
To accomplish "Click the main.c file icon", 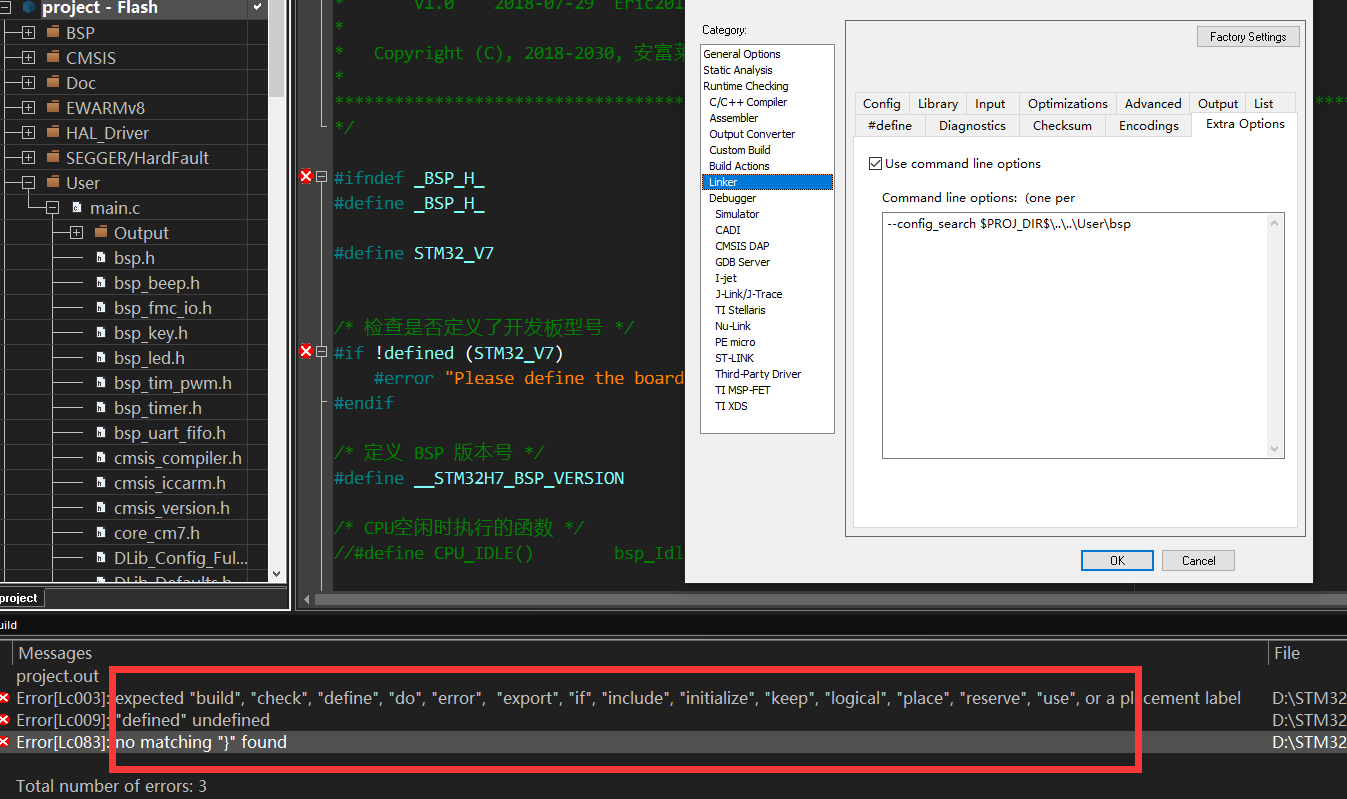I will click(77, 208).
